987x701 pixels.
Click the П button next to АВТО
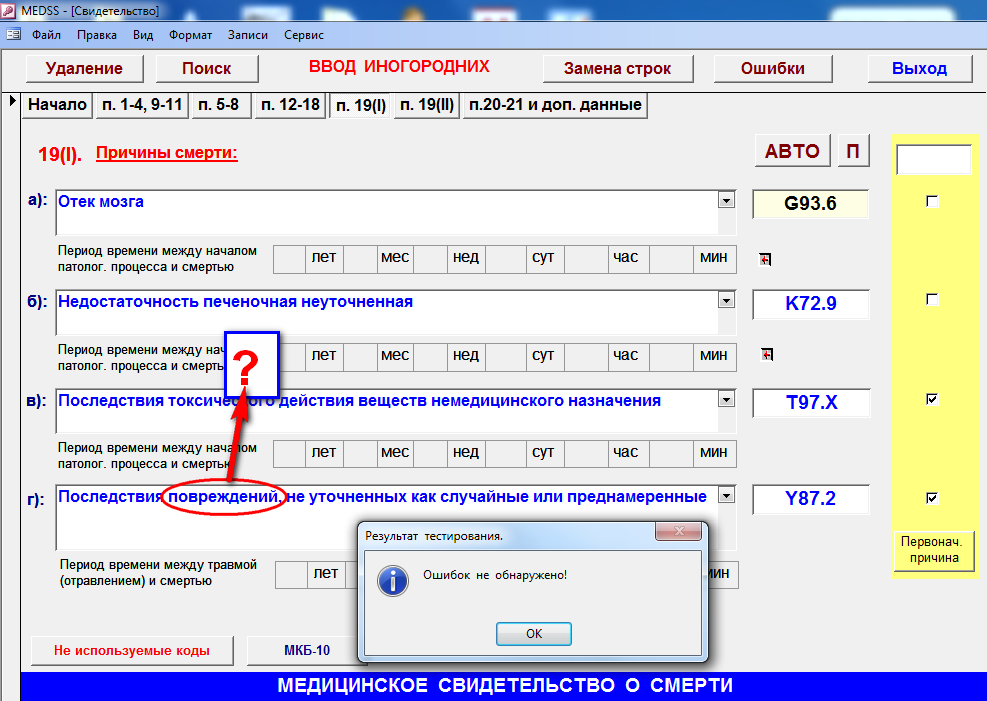point(853,151)
